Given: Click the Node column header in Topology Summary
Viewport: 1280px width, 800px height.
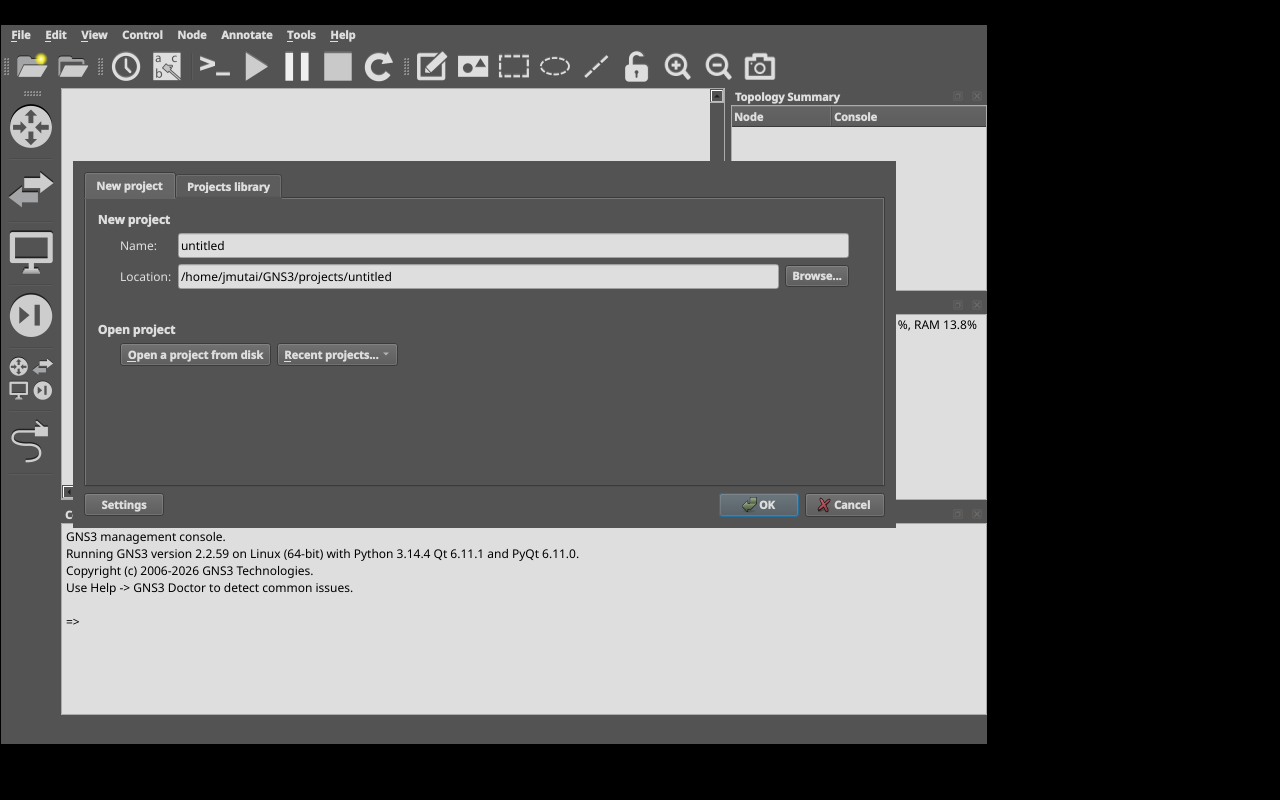Looking at the screenshot, I should (x=781, y=117).
